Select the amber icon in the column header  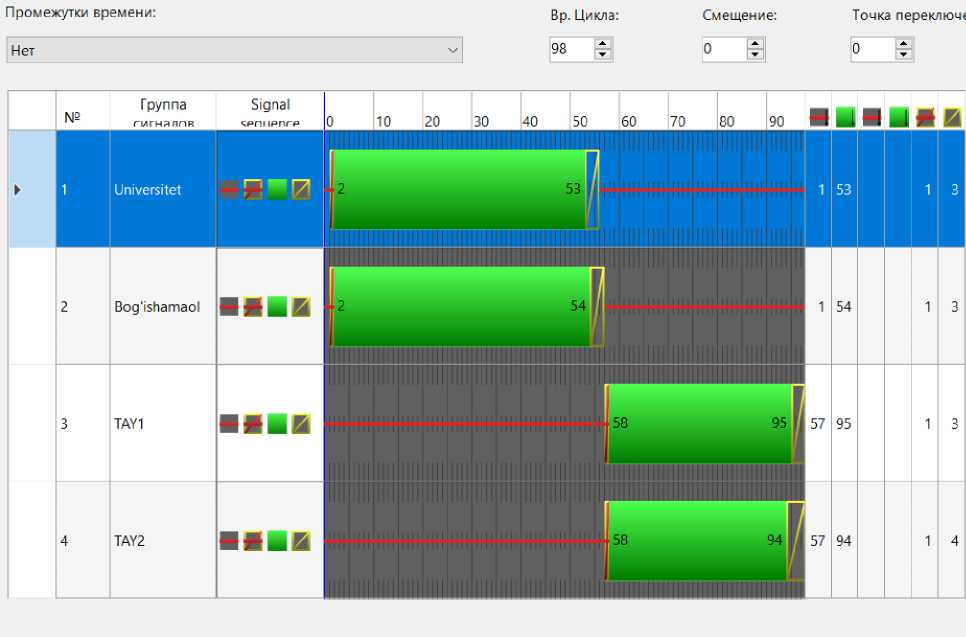click(x=952, y=117)
